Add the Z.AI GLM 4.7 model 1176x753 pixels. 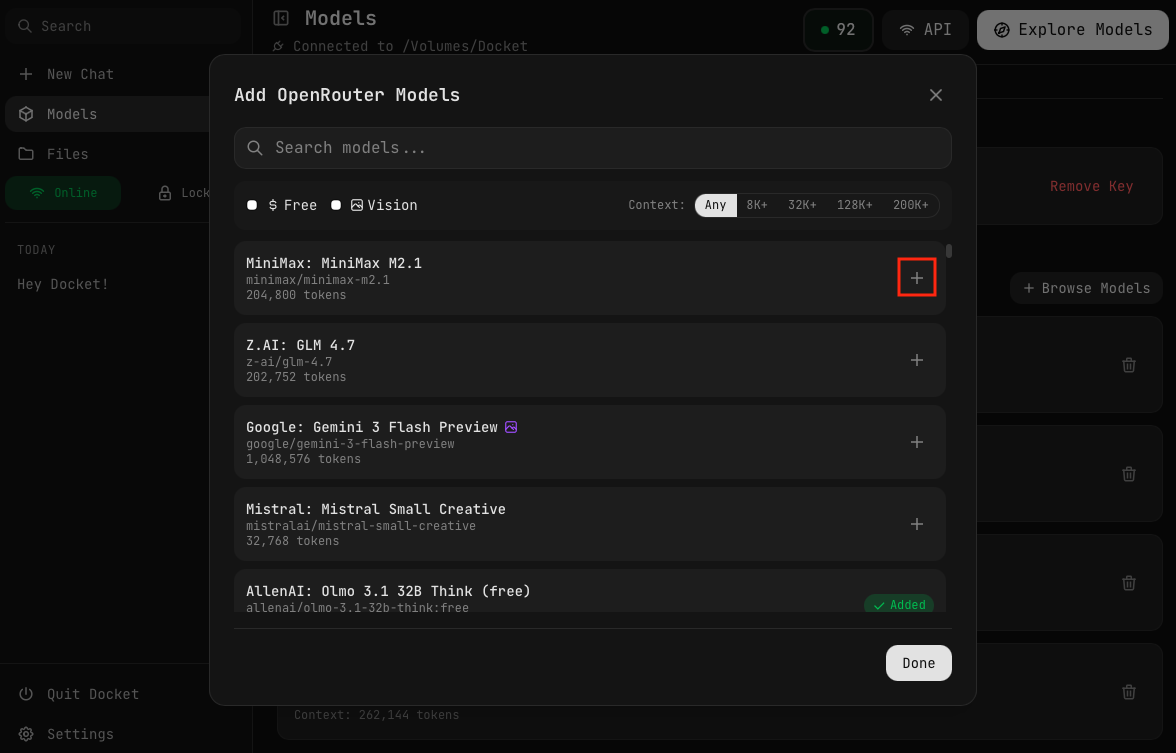(916, 359)
